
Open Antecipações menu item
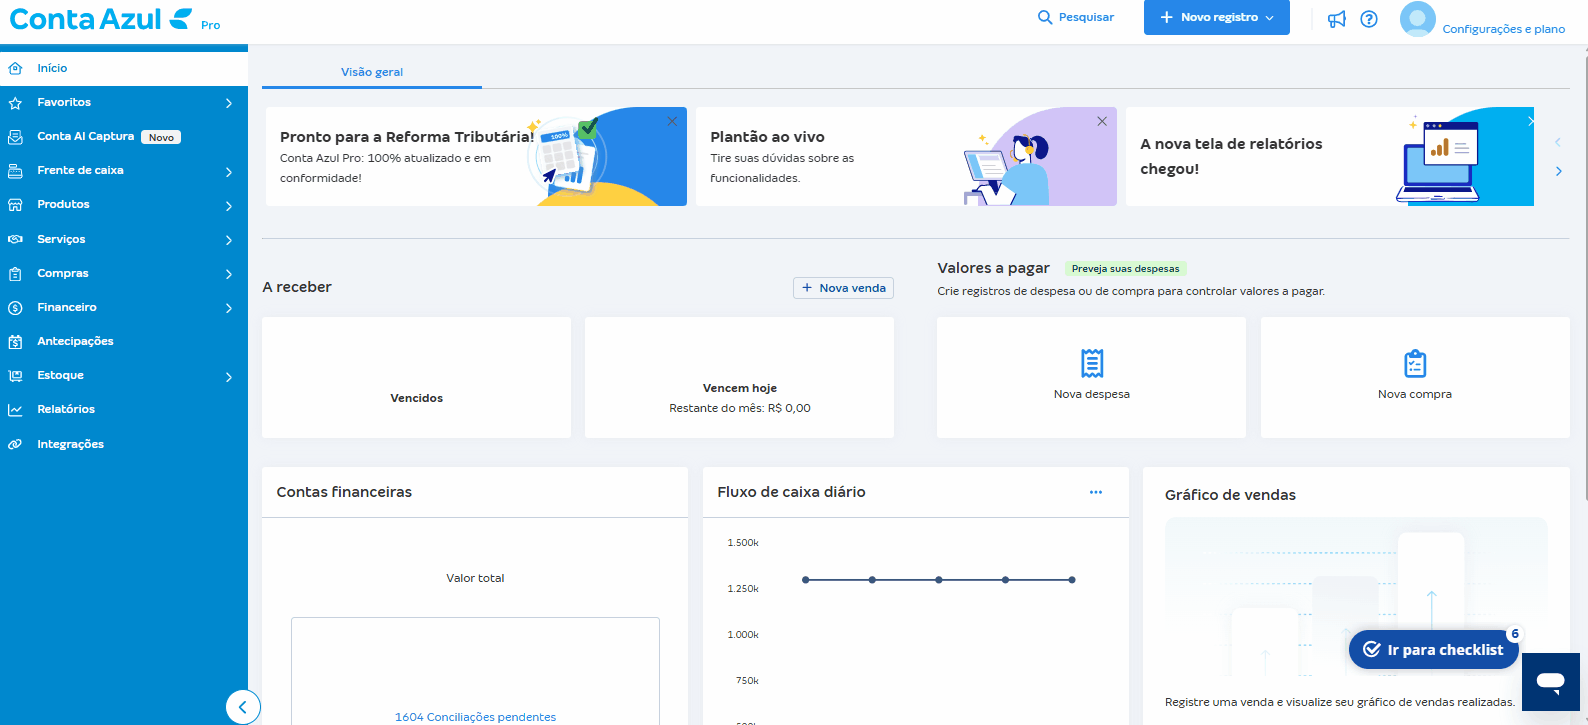pyautogui.click(x=124, y=342)
